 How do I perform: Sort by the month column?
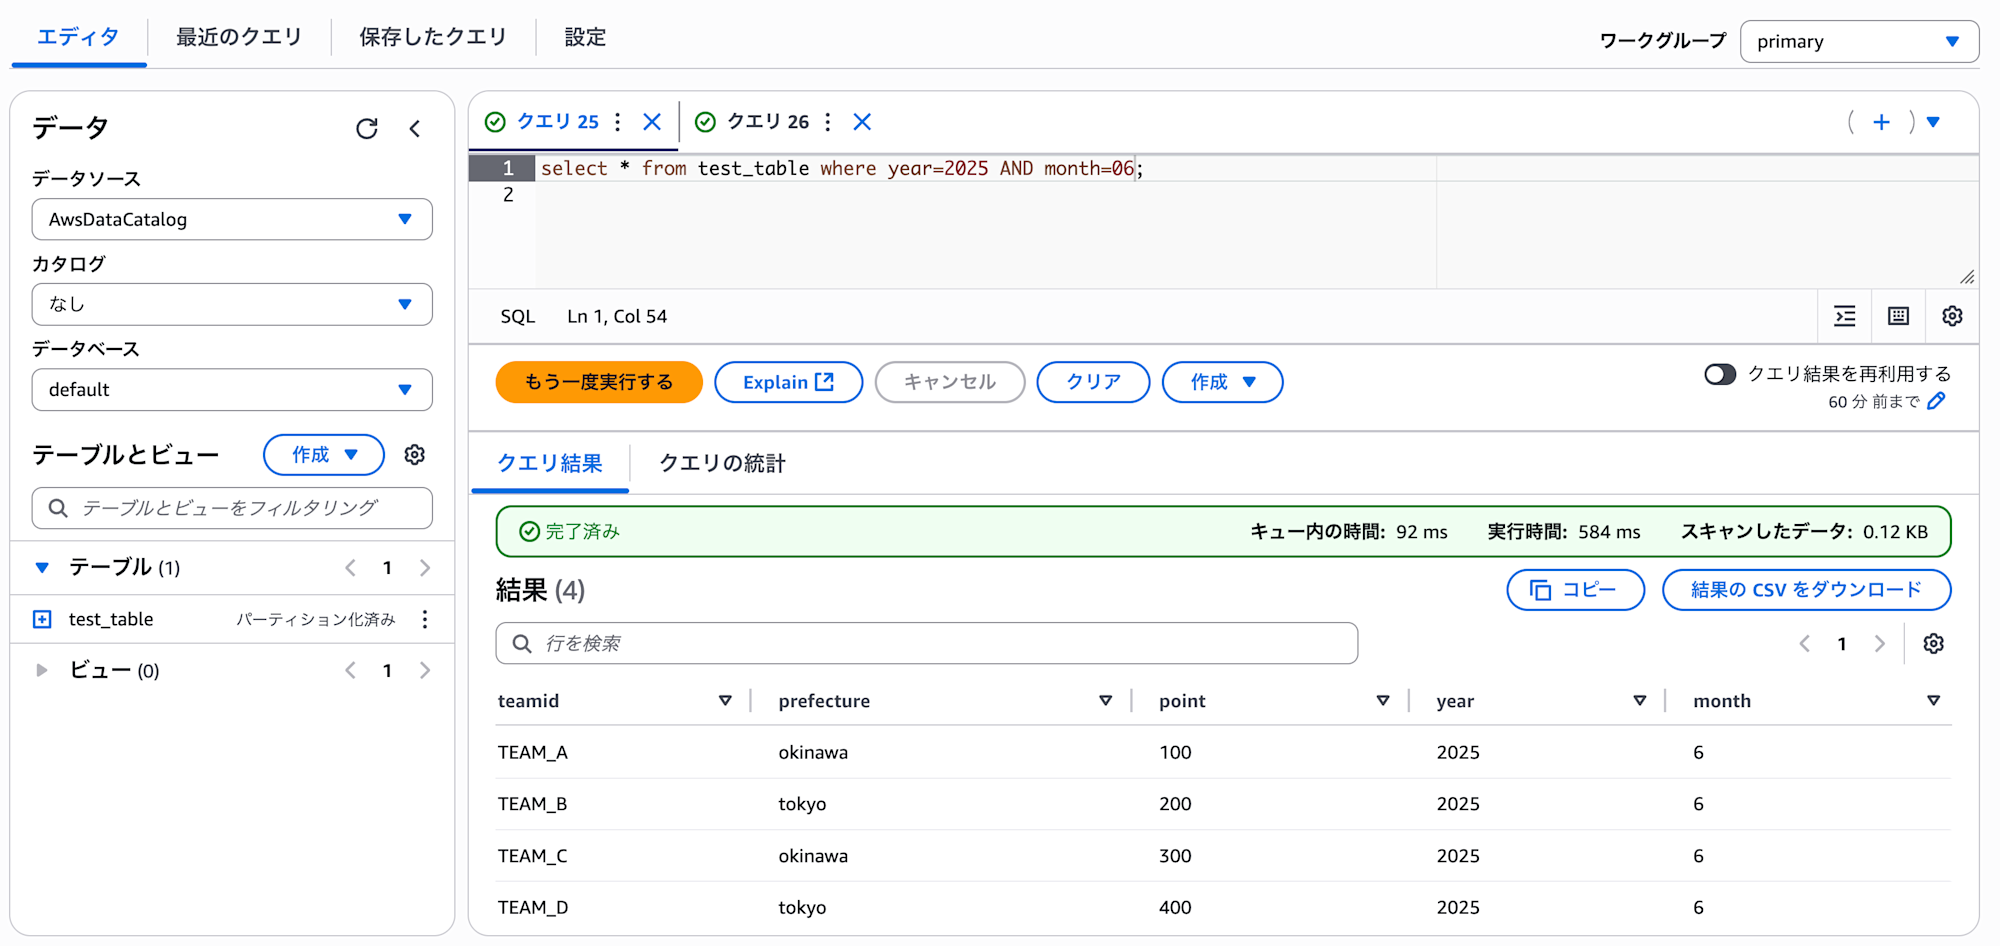pyautogui.click(x=1934, y=701)
